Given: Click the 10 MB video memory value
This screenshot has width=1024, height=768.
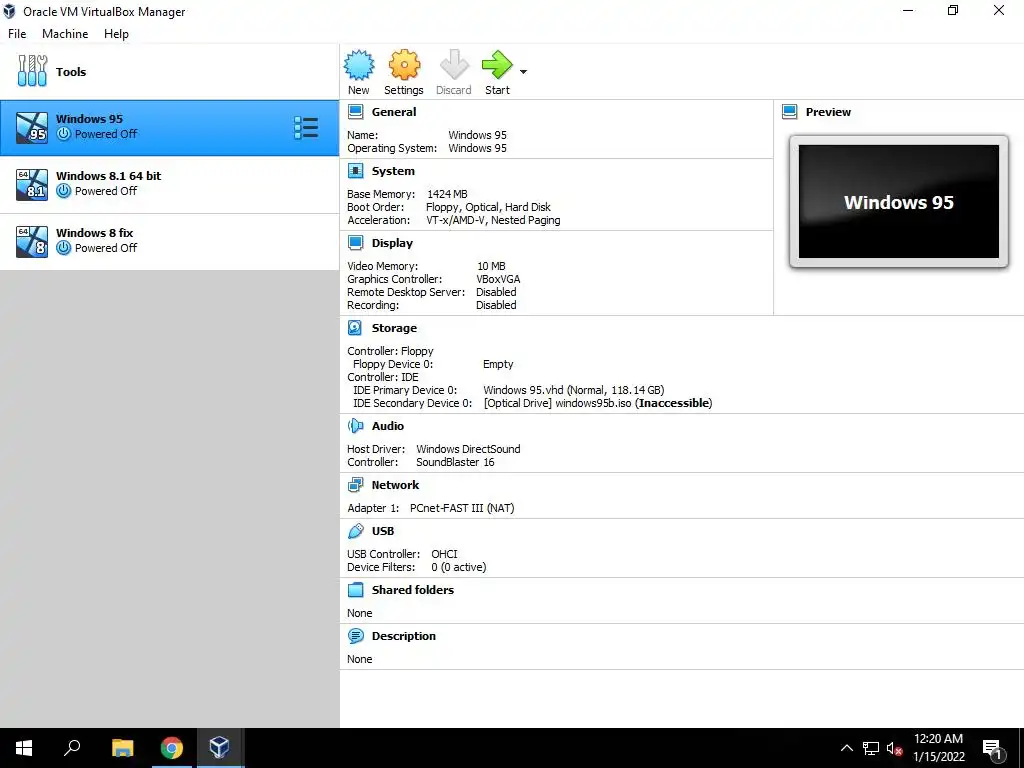Looking at the screenshot, I should 491,266.
